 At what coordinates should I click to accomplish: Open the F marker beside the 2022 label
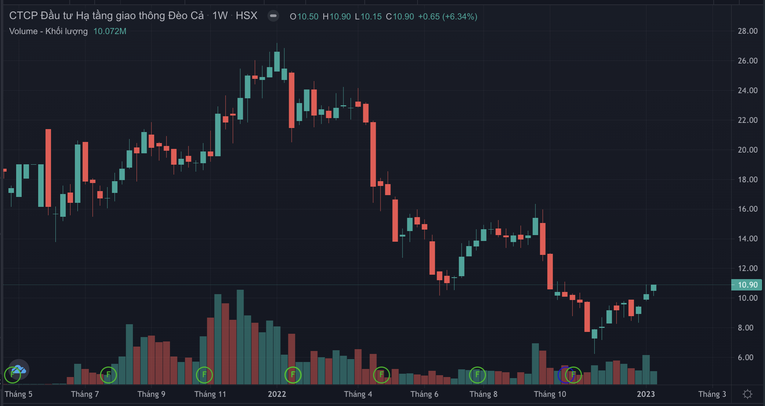[x=293, y=375]
